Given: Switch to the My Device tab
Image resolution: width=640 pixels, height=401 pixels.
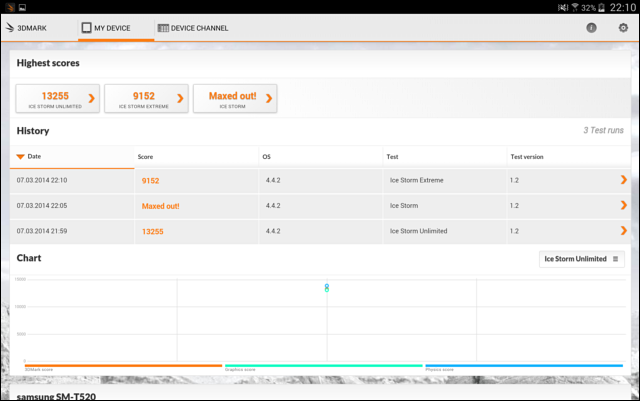Looking at the screenshot, I should pyautogui.click(x=116, y=28).
